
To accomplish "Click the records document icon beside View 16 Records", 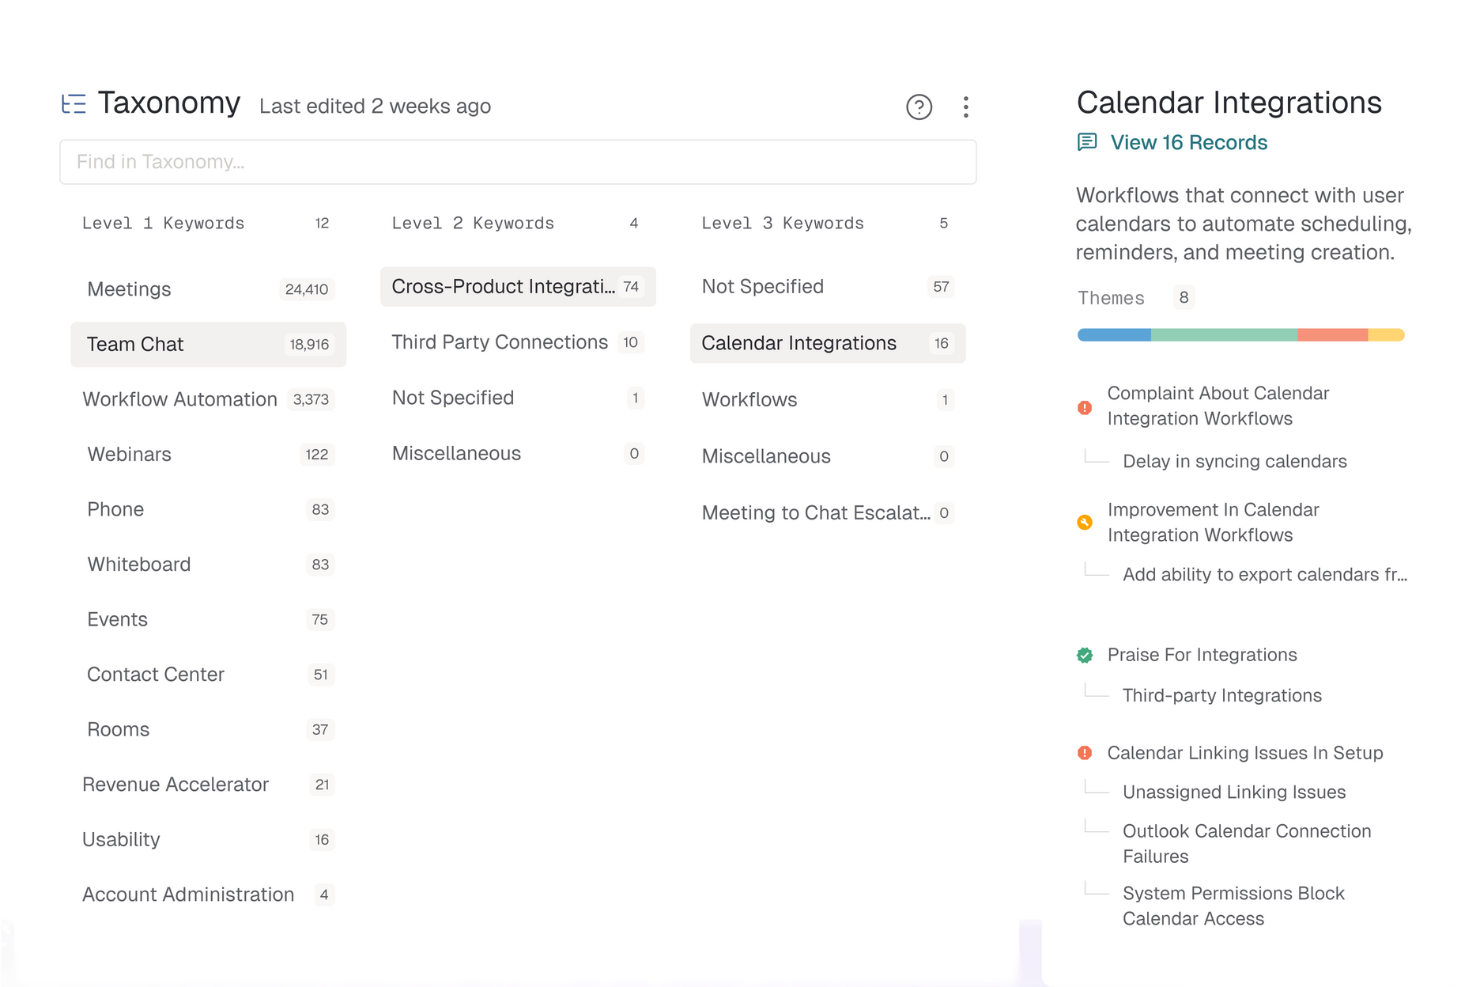I will coord(1087,142).
